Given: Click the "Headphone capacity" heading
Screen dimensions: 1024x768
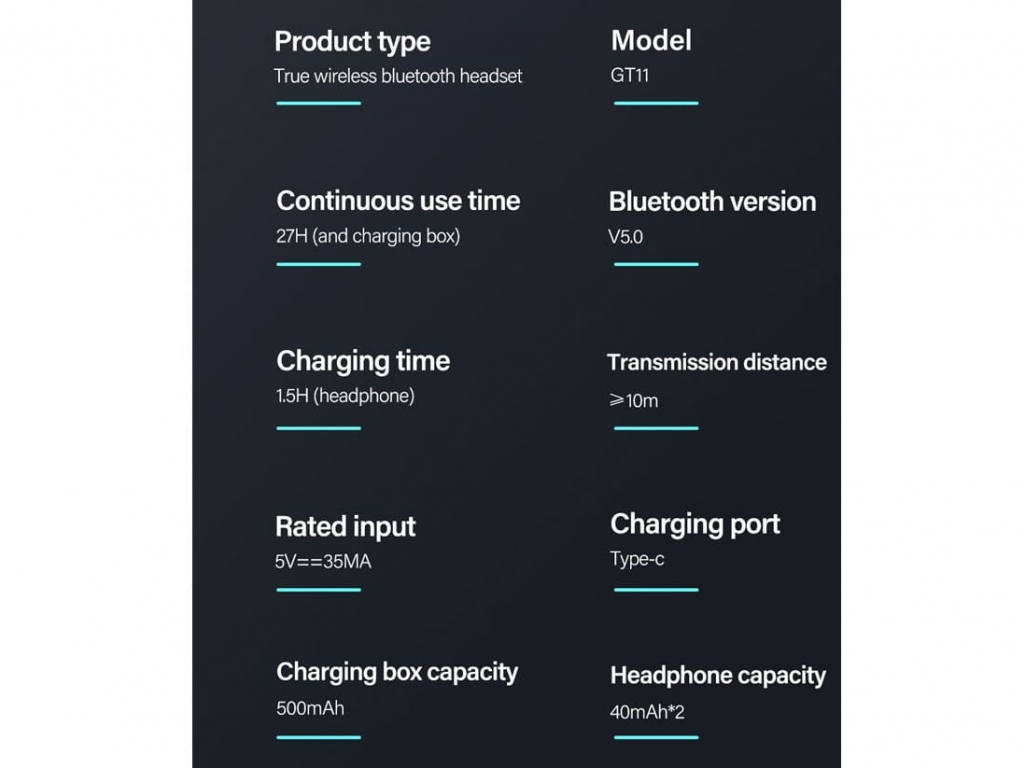Looking at the screenshot, I should [718, 676].
